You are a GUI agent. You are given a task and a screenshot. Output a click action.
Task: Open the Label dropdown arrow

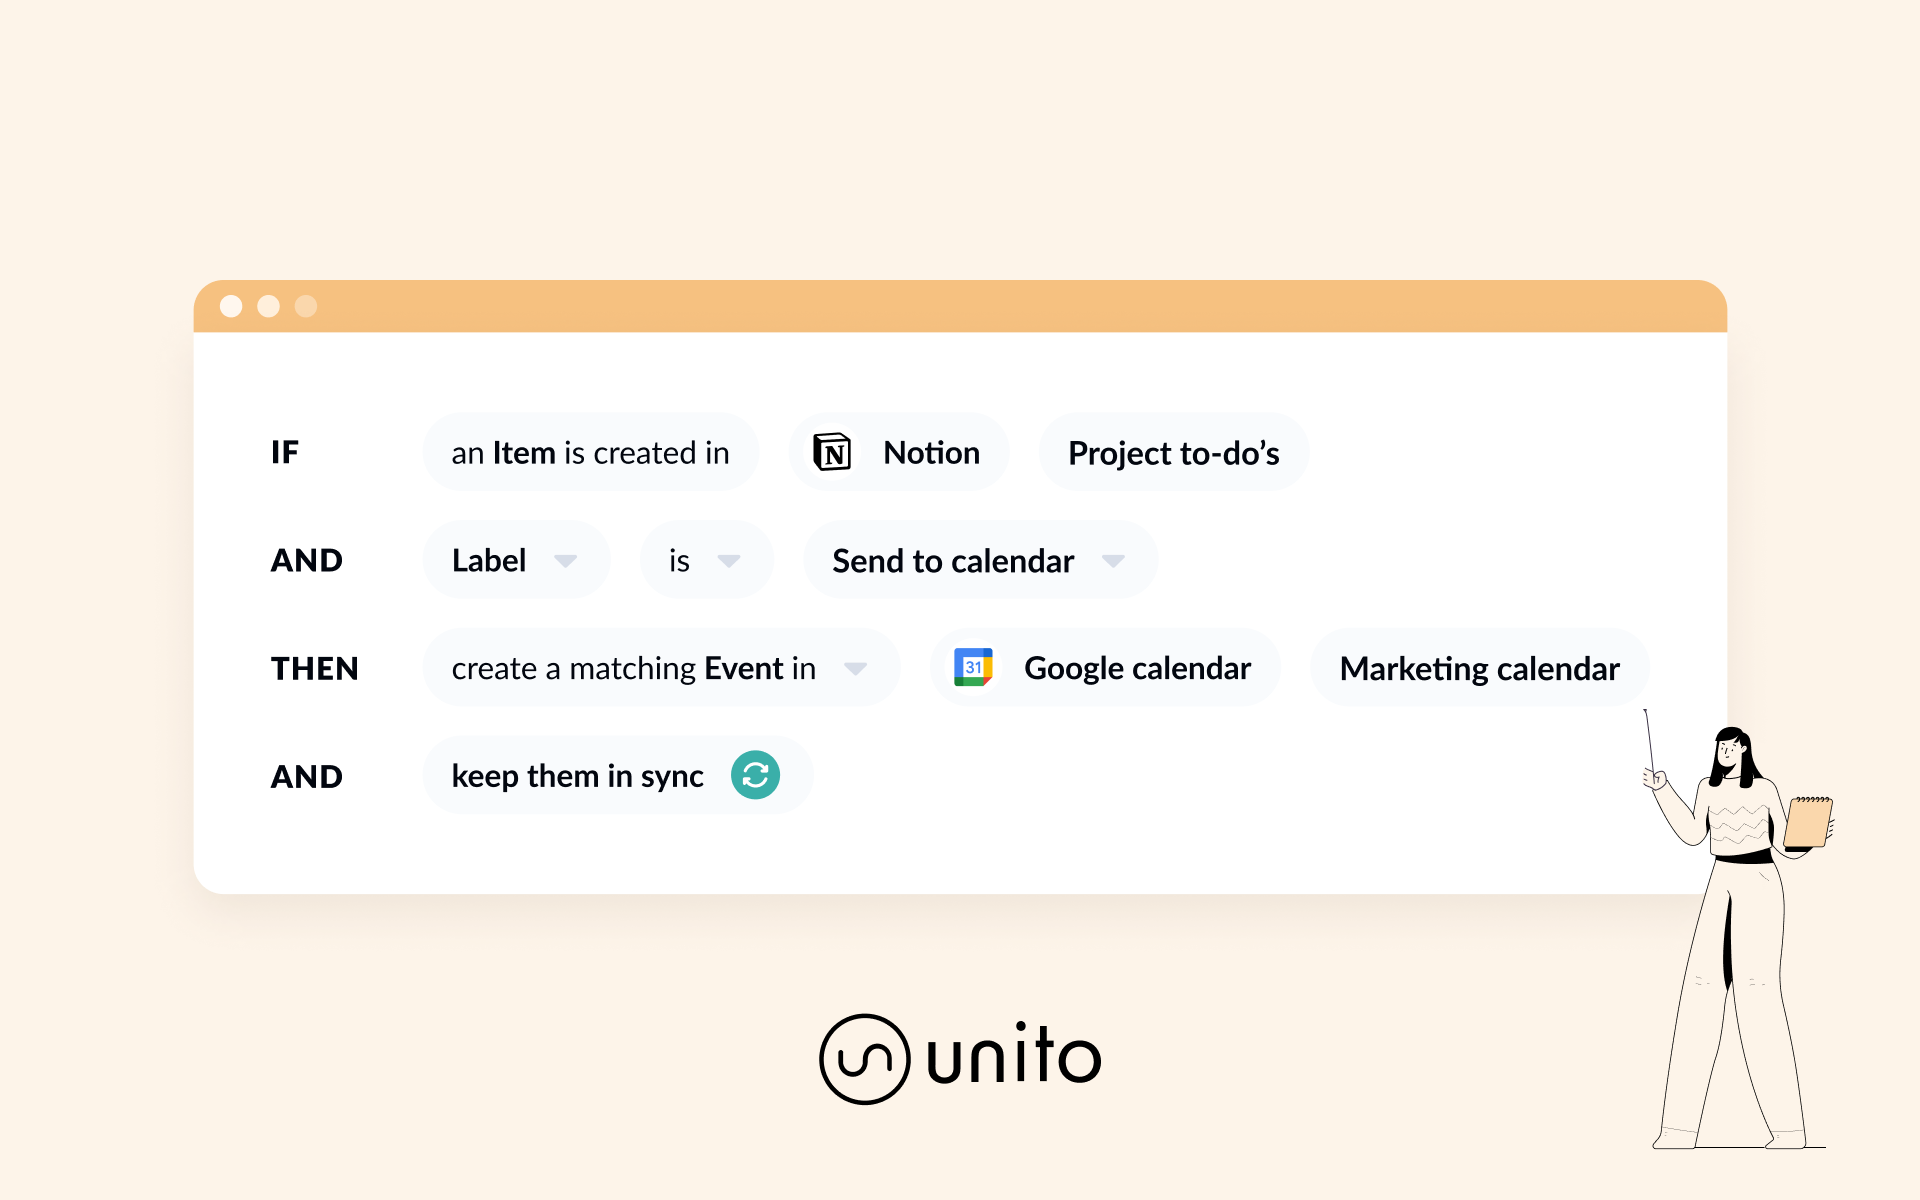(565, 560)
